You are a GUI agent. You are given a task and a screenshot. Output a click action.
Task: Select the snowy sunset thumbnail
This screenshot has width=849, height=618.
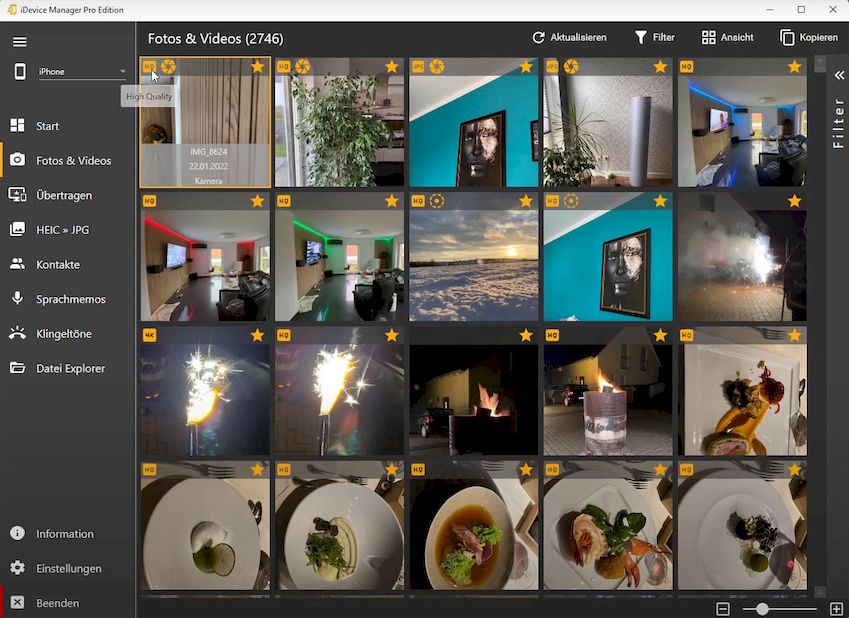(x=474, y=256)
